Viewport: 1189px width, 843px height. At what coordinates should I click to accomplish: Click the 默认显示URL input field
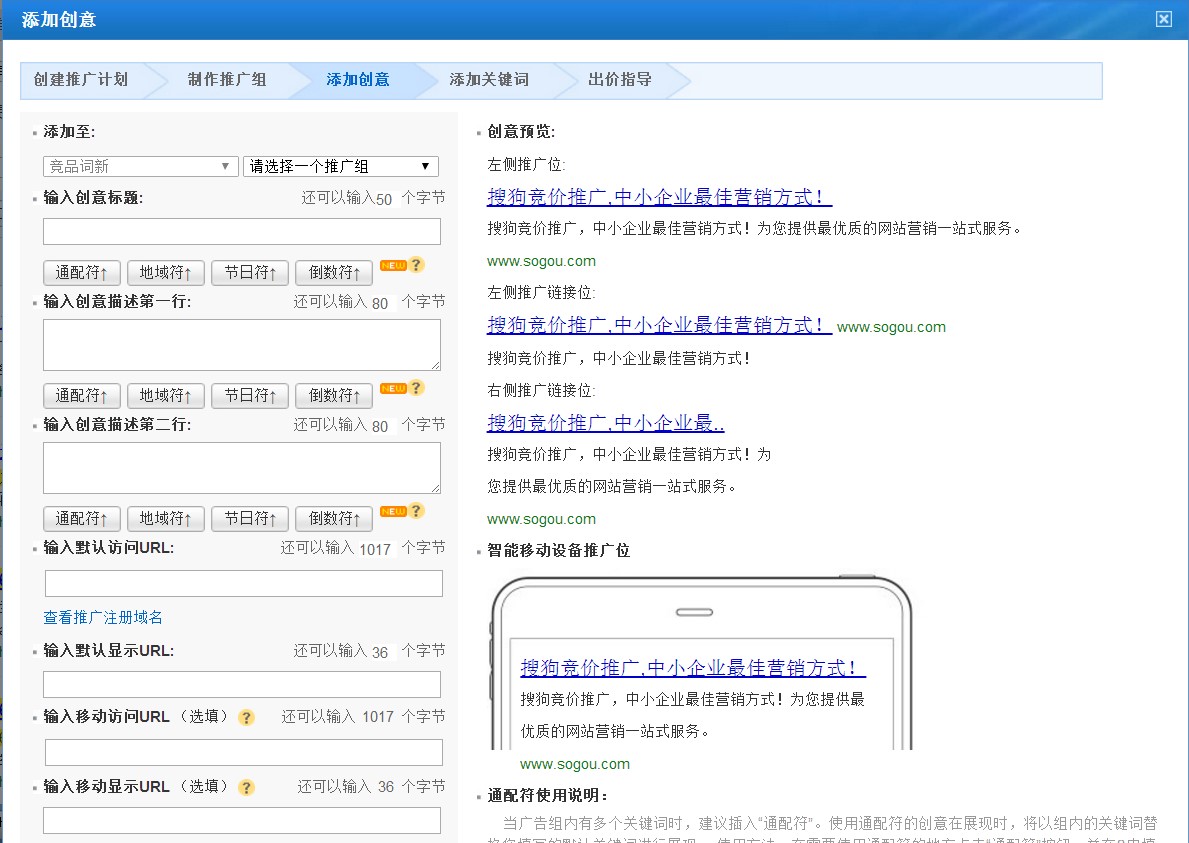click(242, 685)
